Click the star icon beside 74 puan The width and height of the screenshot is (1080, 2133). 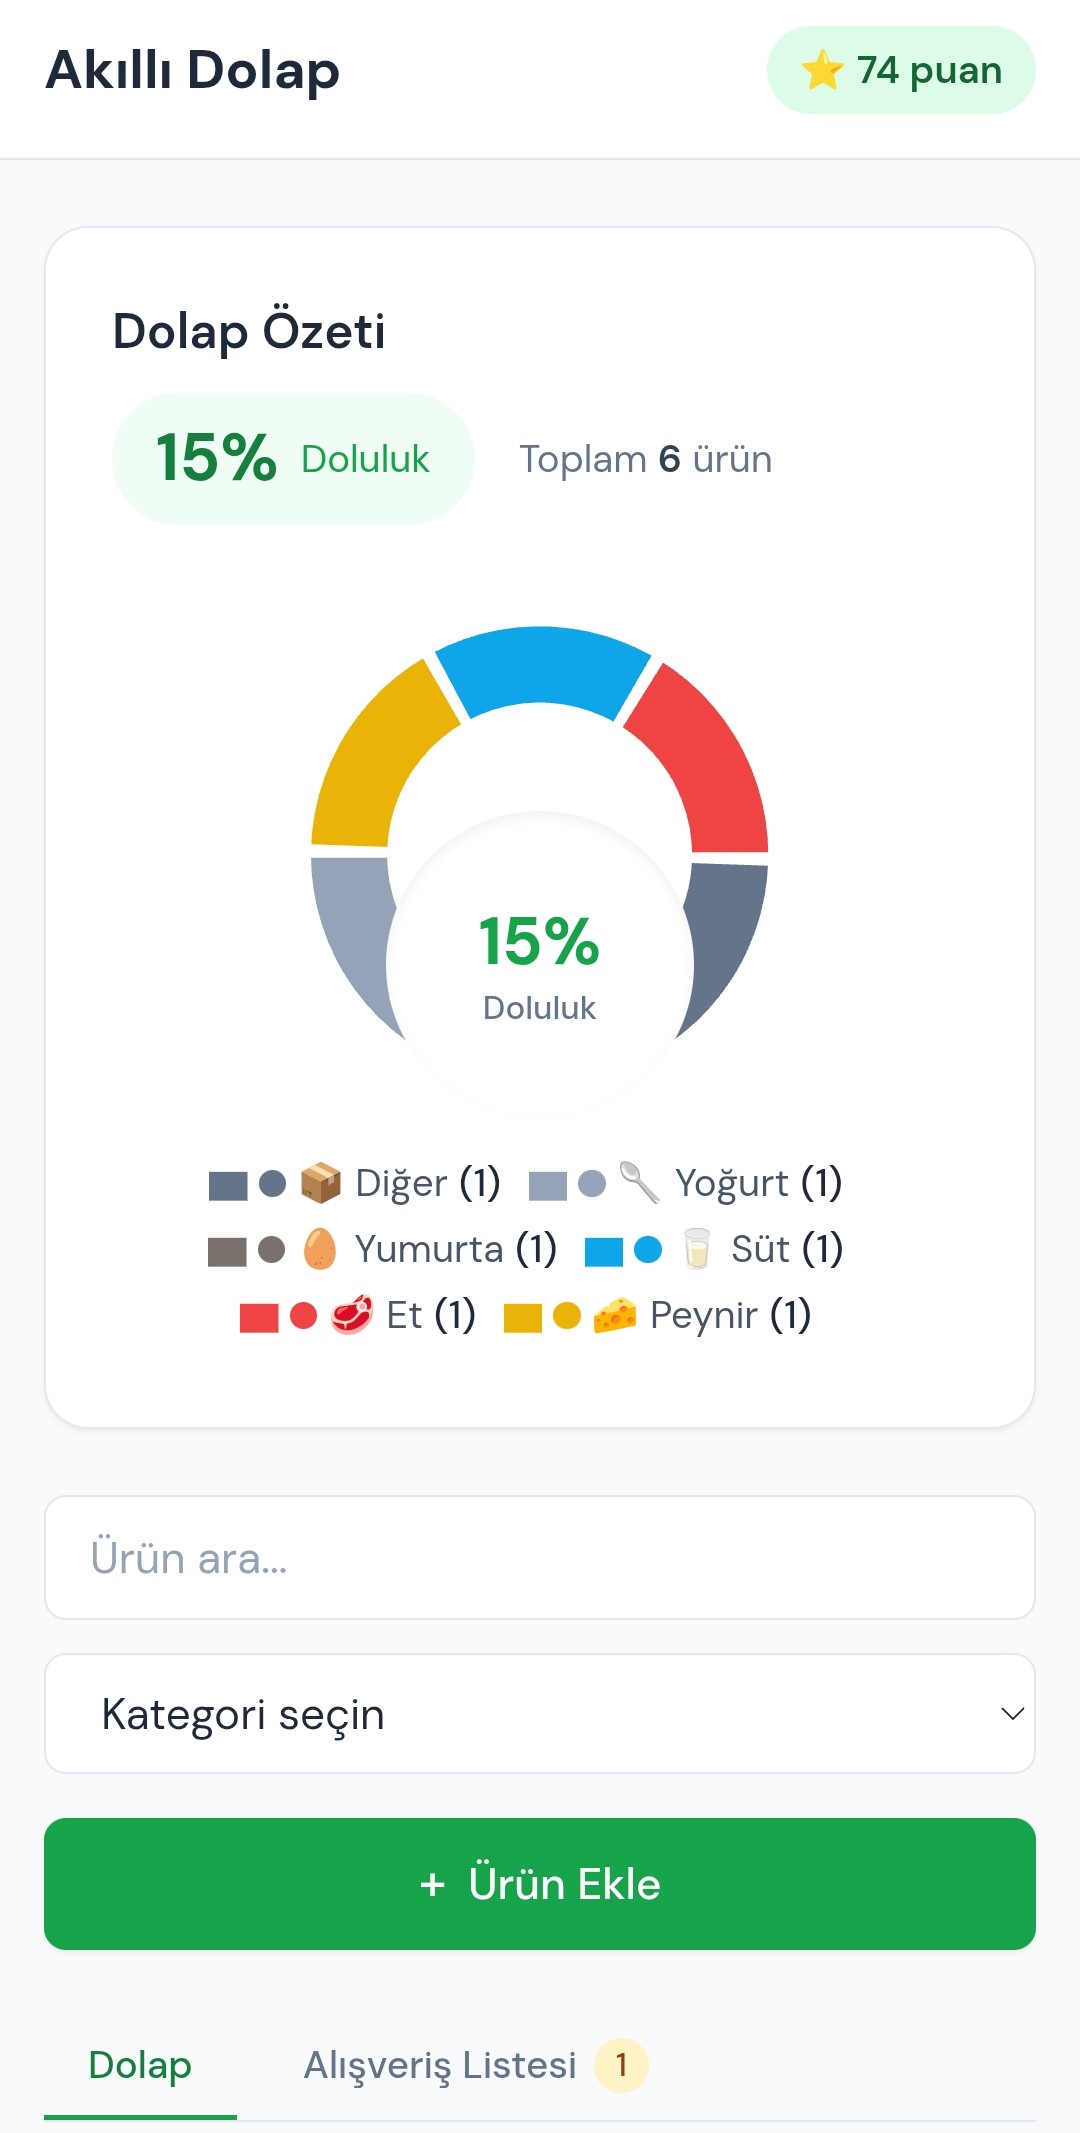tap(822, 70)
